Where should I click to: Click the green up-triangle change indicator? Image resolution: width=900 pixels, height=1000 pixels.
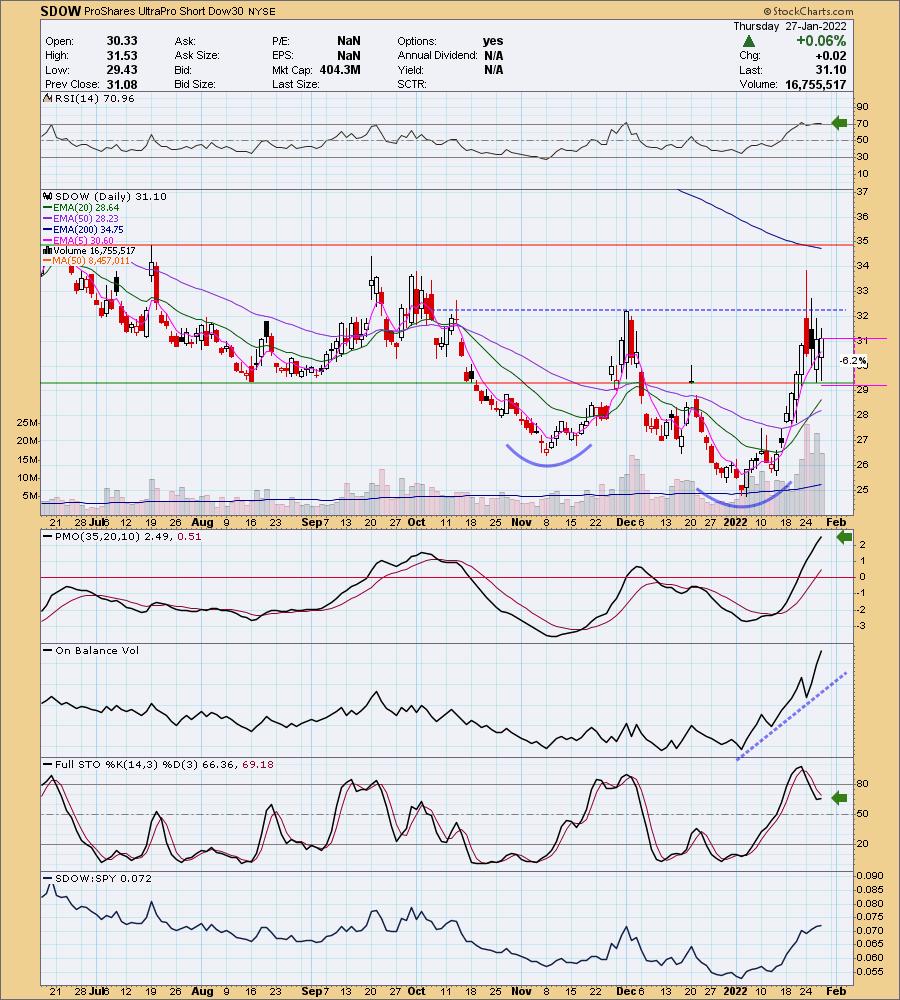coord(749,41)
